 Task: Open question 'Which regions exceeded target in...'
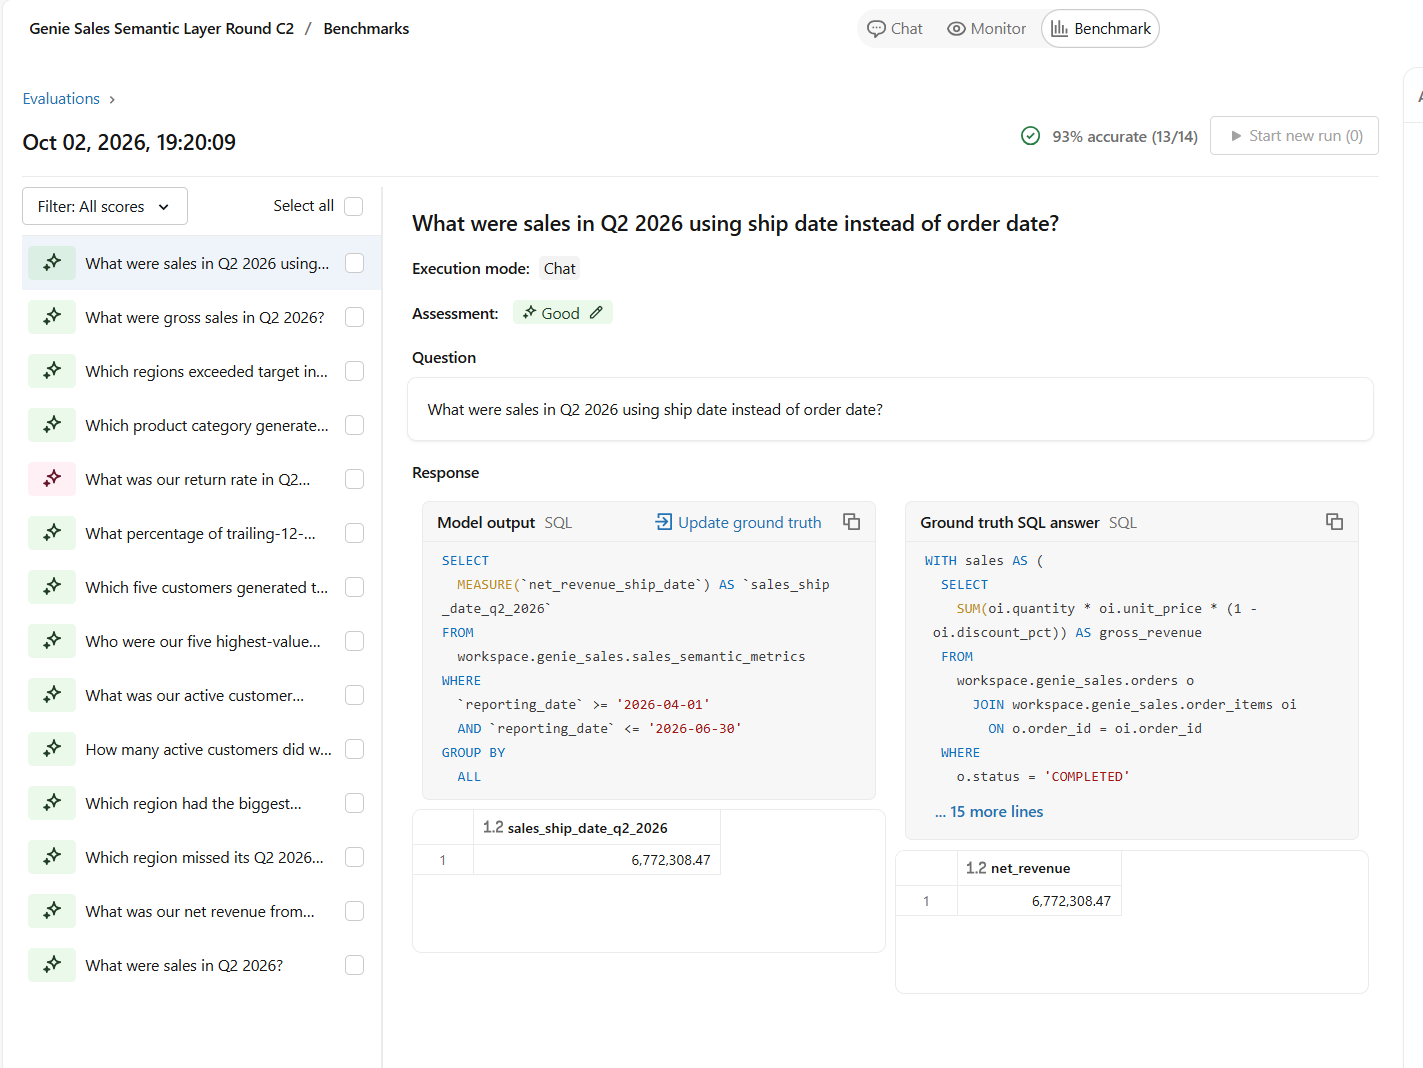click(207, 371)
